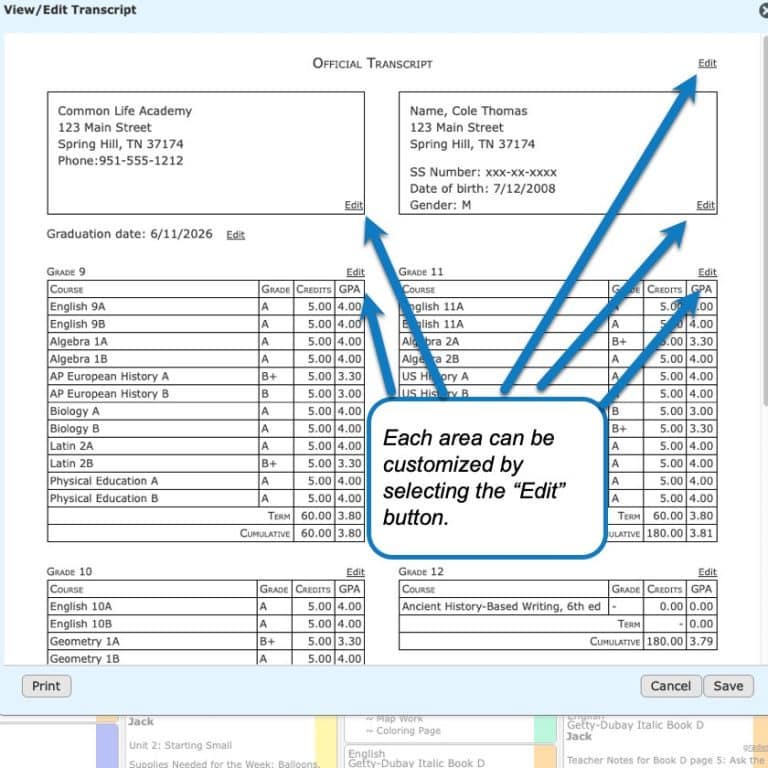Click the Grade 12 cumulative GPA 3.79
The image size is (768, 768).
(x=701, y=641)
